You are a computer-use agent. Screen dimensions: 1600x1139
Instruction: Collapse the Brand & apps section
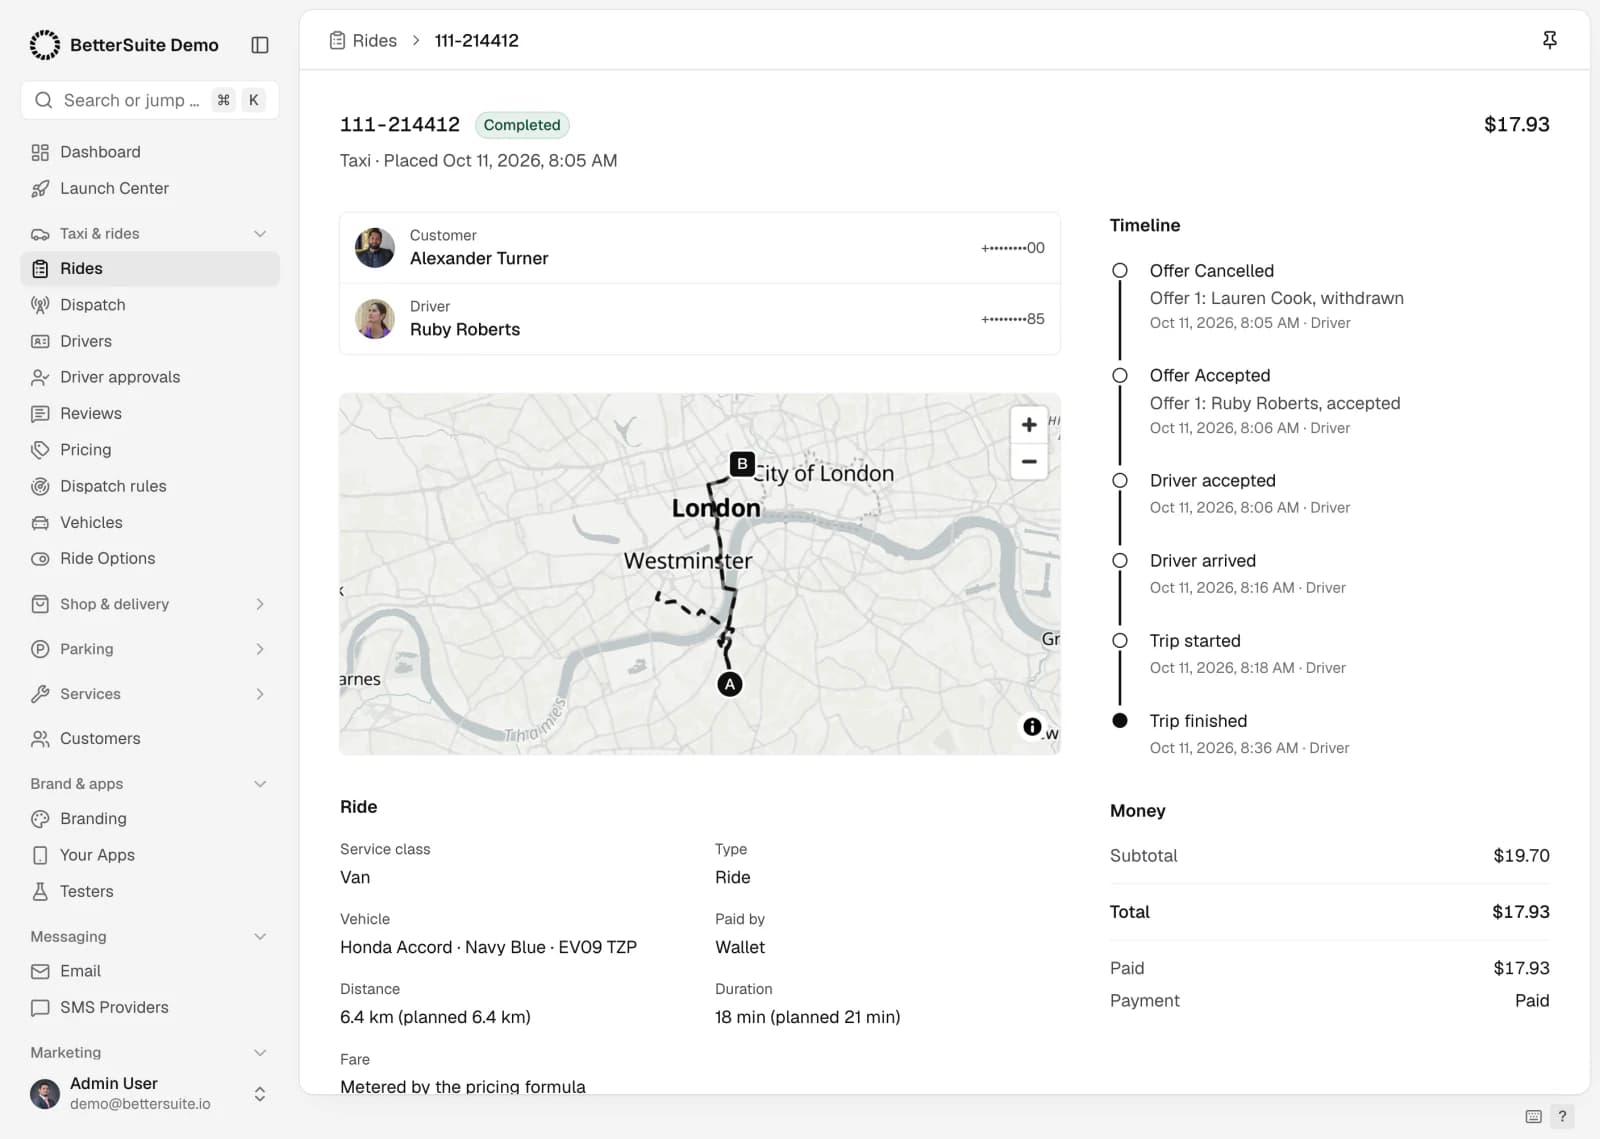point(260,784)
